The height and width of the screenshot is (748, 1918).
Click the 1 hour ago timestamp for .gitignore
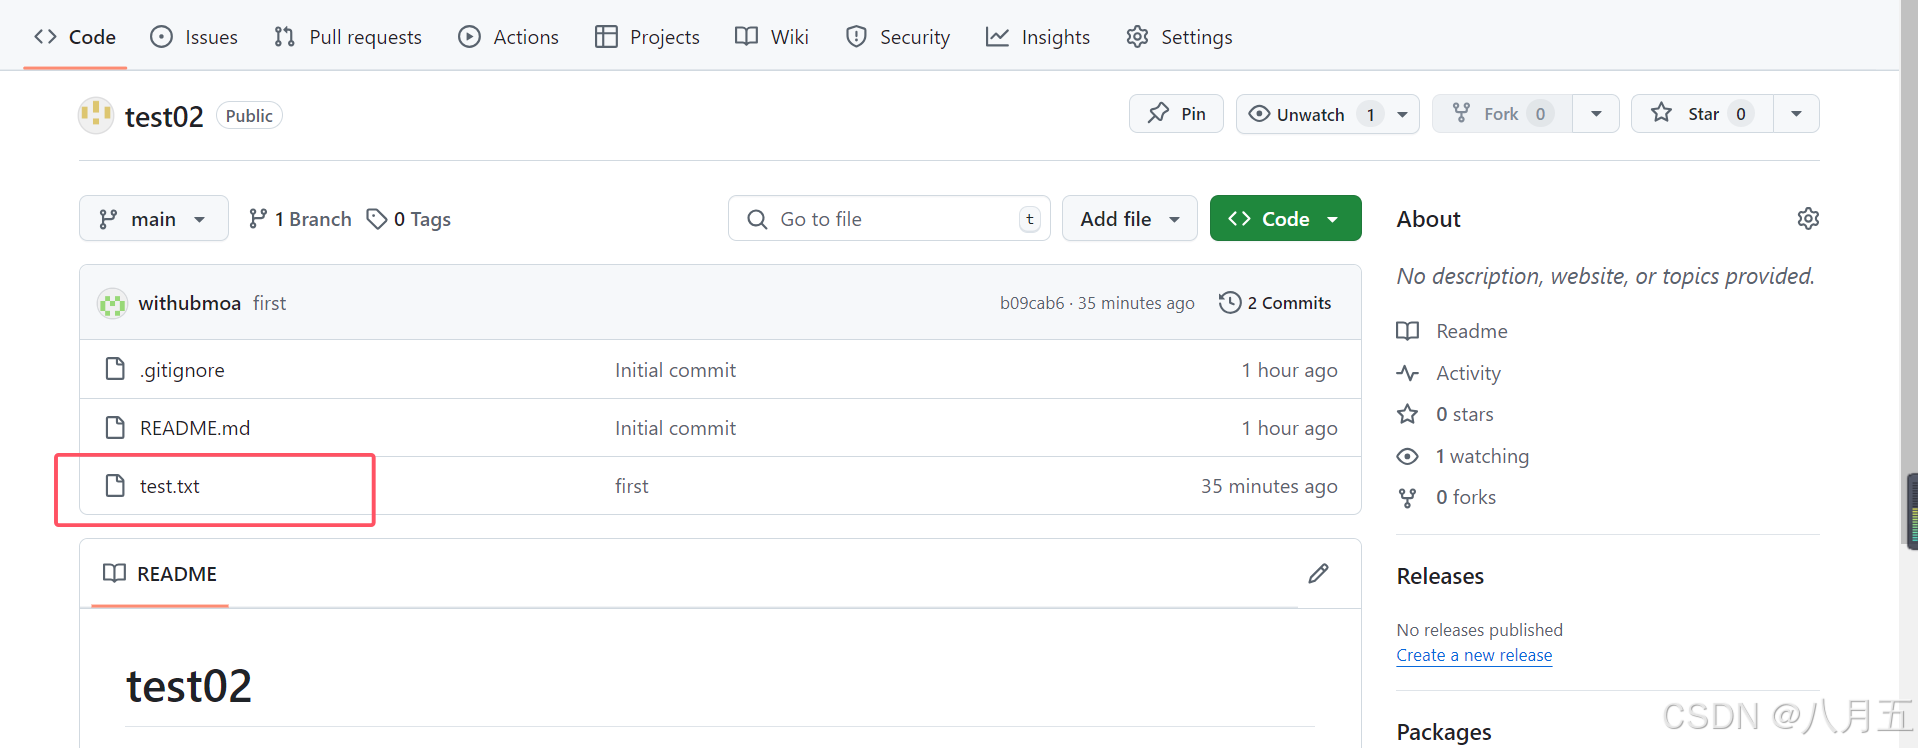pyautogui.click(x=1289, y=370)
